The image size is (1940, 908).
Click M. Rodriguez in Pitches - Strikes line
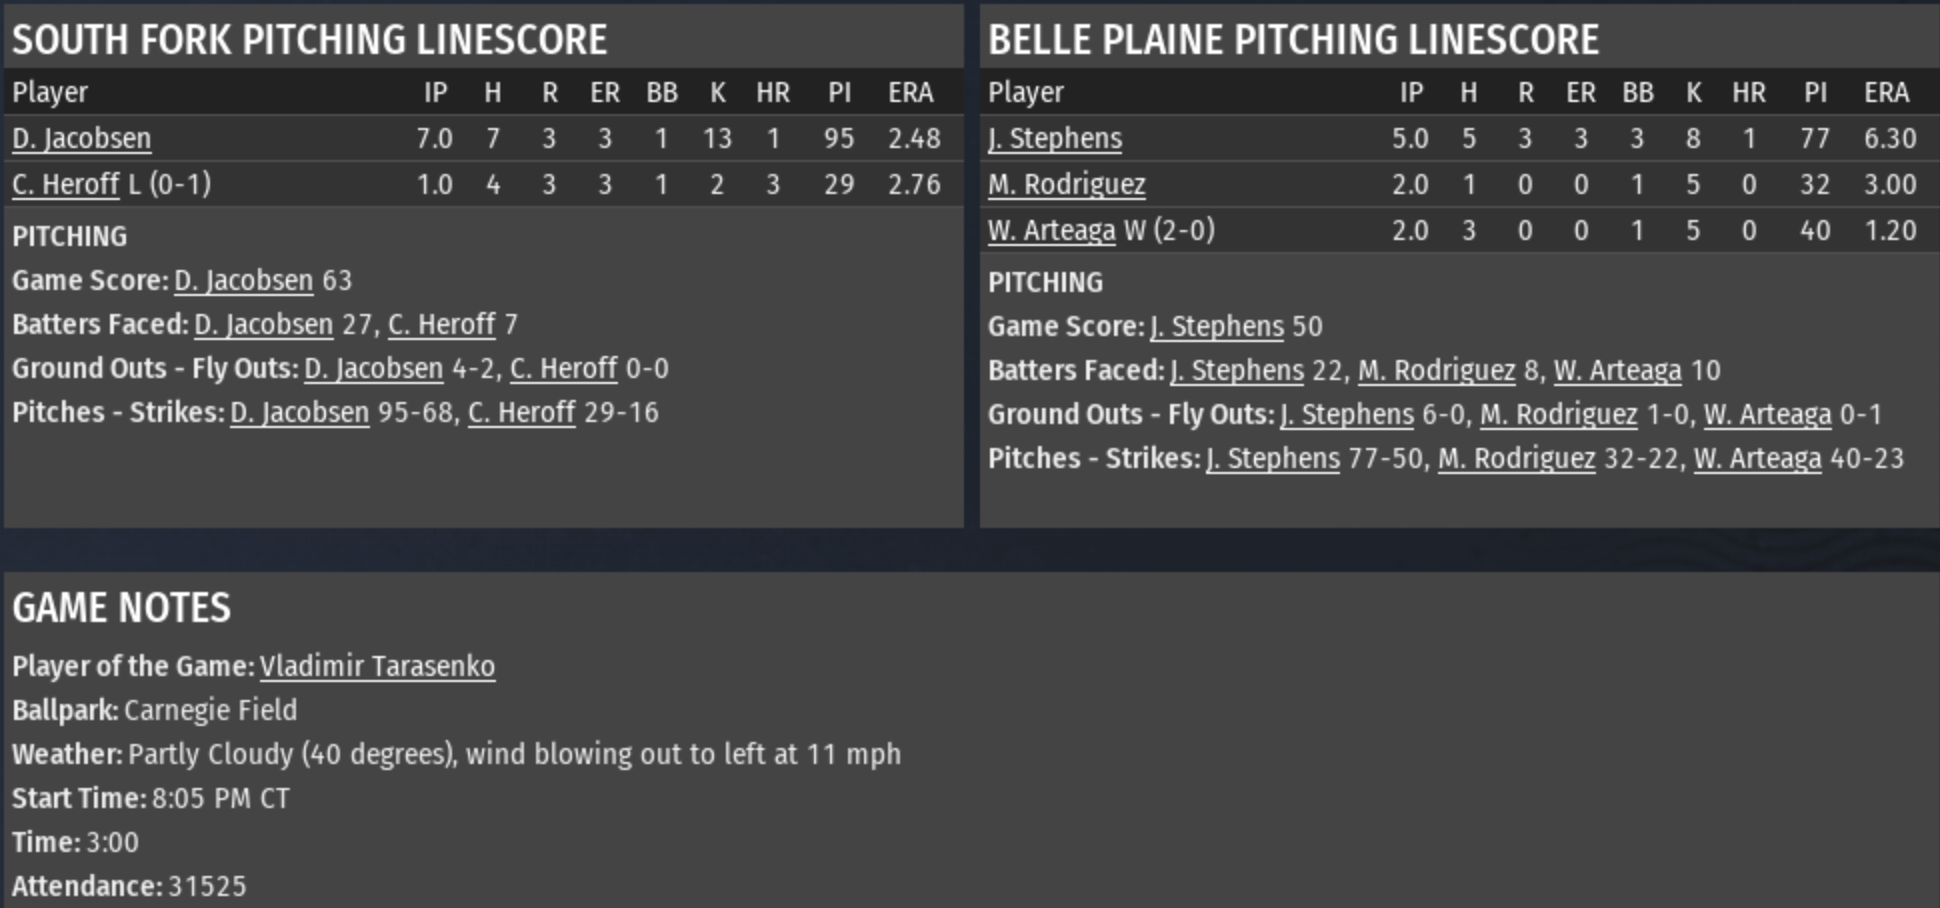pos(1516,458)
